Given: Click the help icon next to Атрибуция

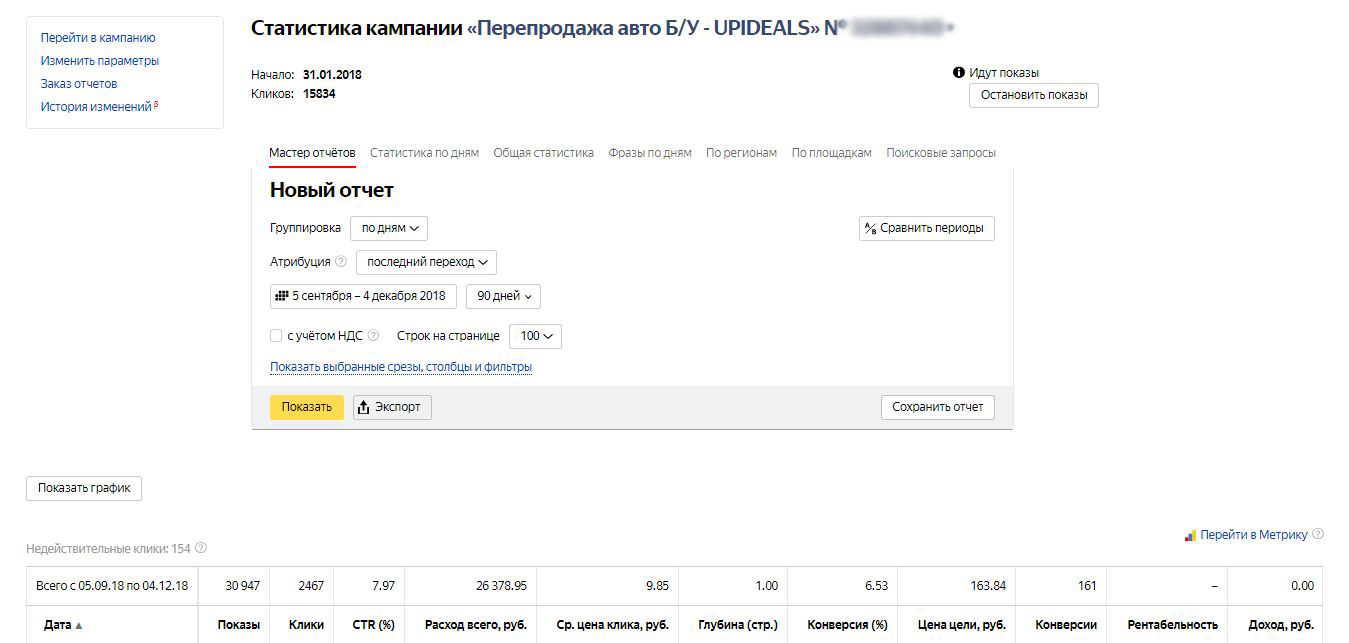Looking at the screenshot, I should (x=341, y=262).
